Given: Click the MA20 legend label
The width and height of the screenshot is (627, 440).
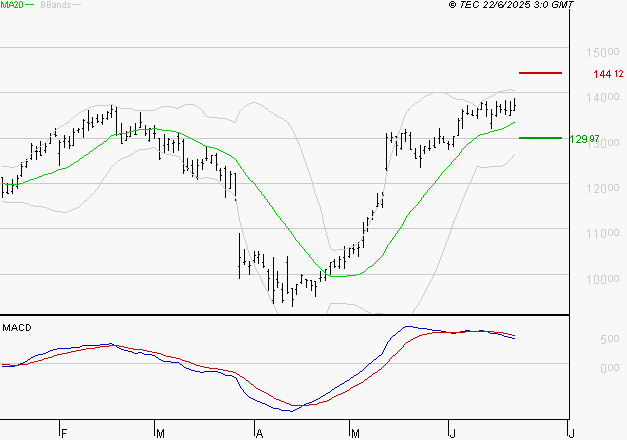Looking at the screenshot, I should coord(12,5).
